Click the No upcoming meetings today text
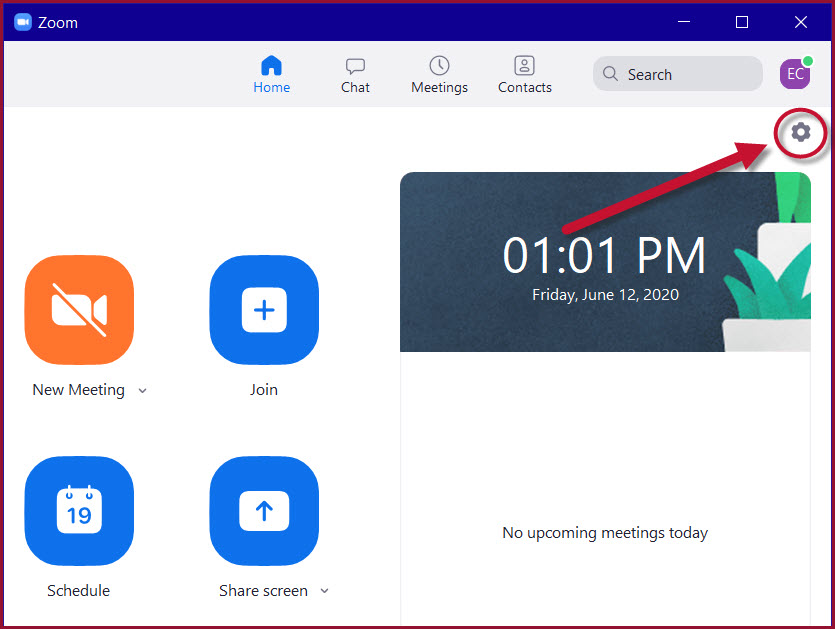Screen dimensions: 835x629 605,533
